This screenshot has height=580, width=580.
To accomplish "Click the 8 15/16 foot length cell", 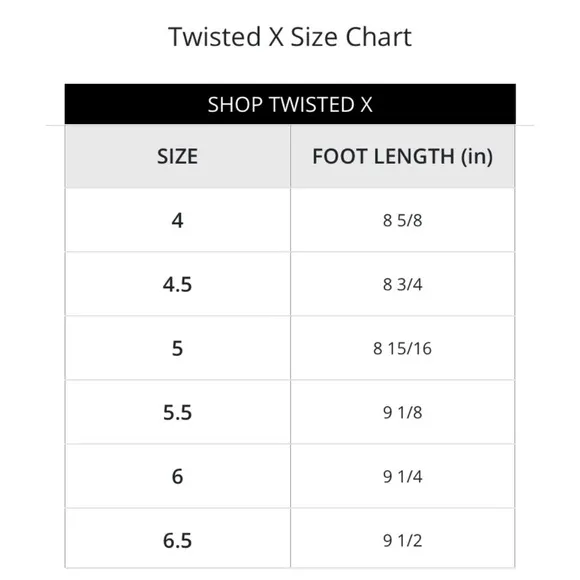I will tap(402, 348).
